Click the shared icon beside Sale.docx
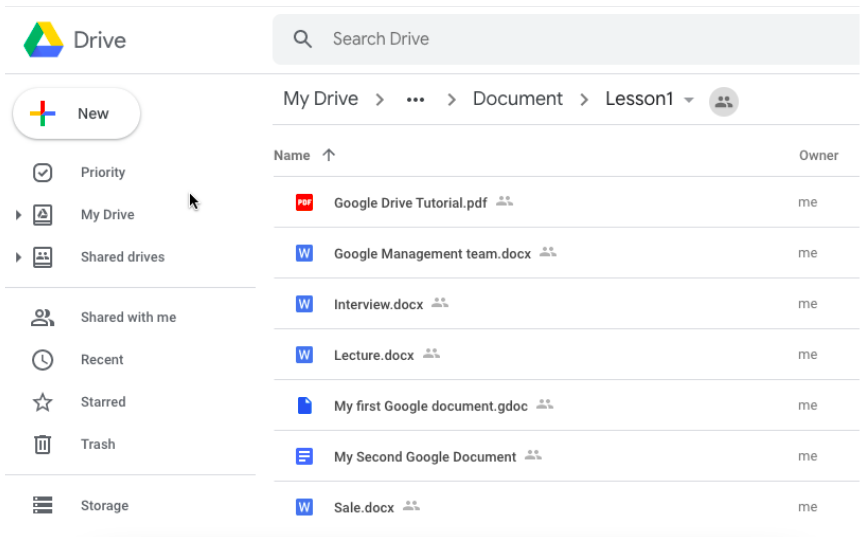 tap(411, 506)
